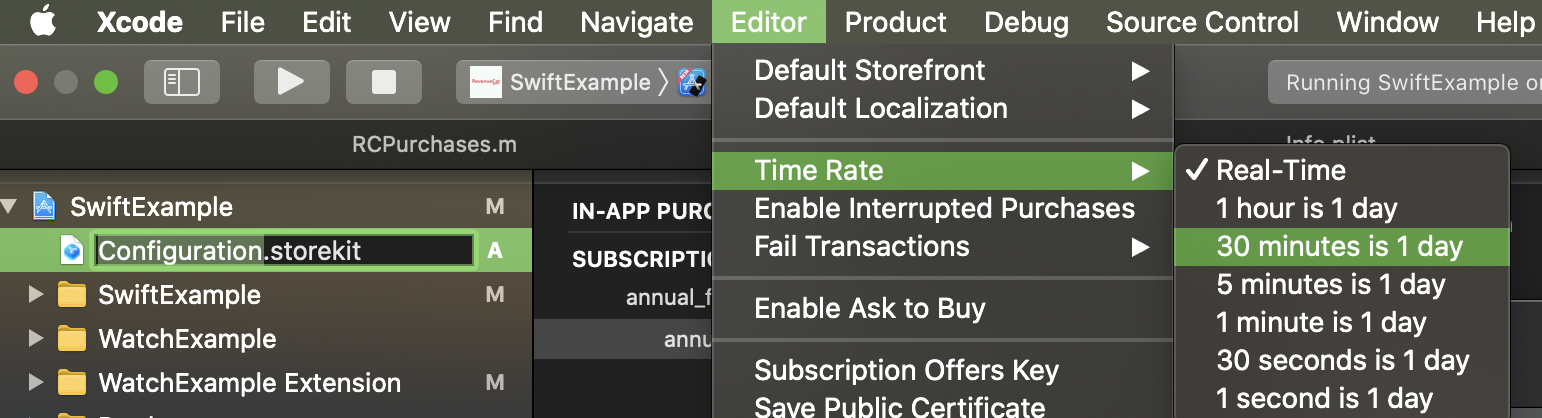Select 30 minutes is 1 day
This screenshot has height=418, width=1542.
tap(1341, 246)
